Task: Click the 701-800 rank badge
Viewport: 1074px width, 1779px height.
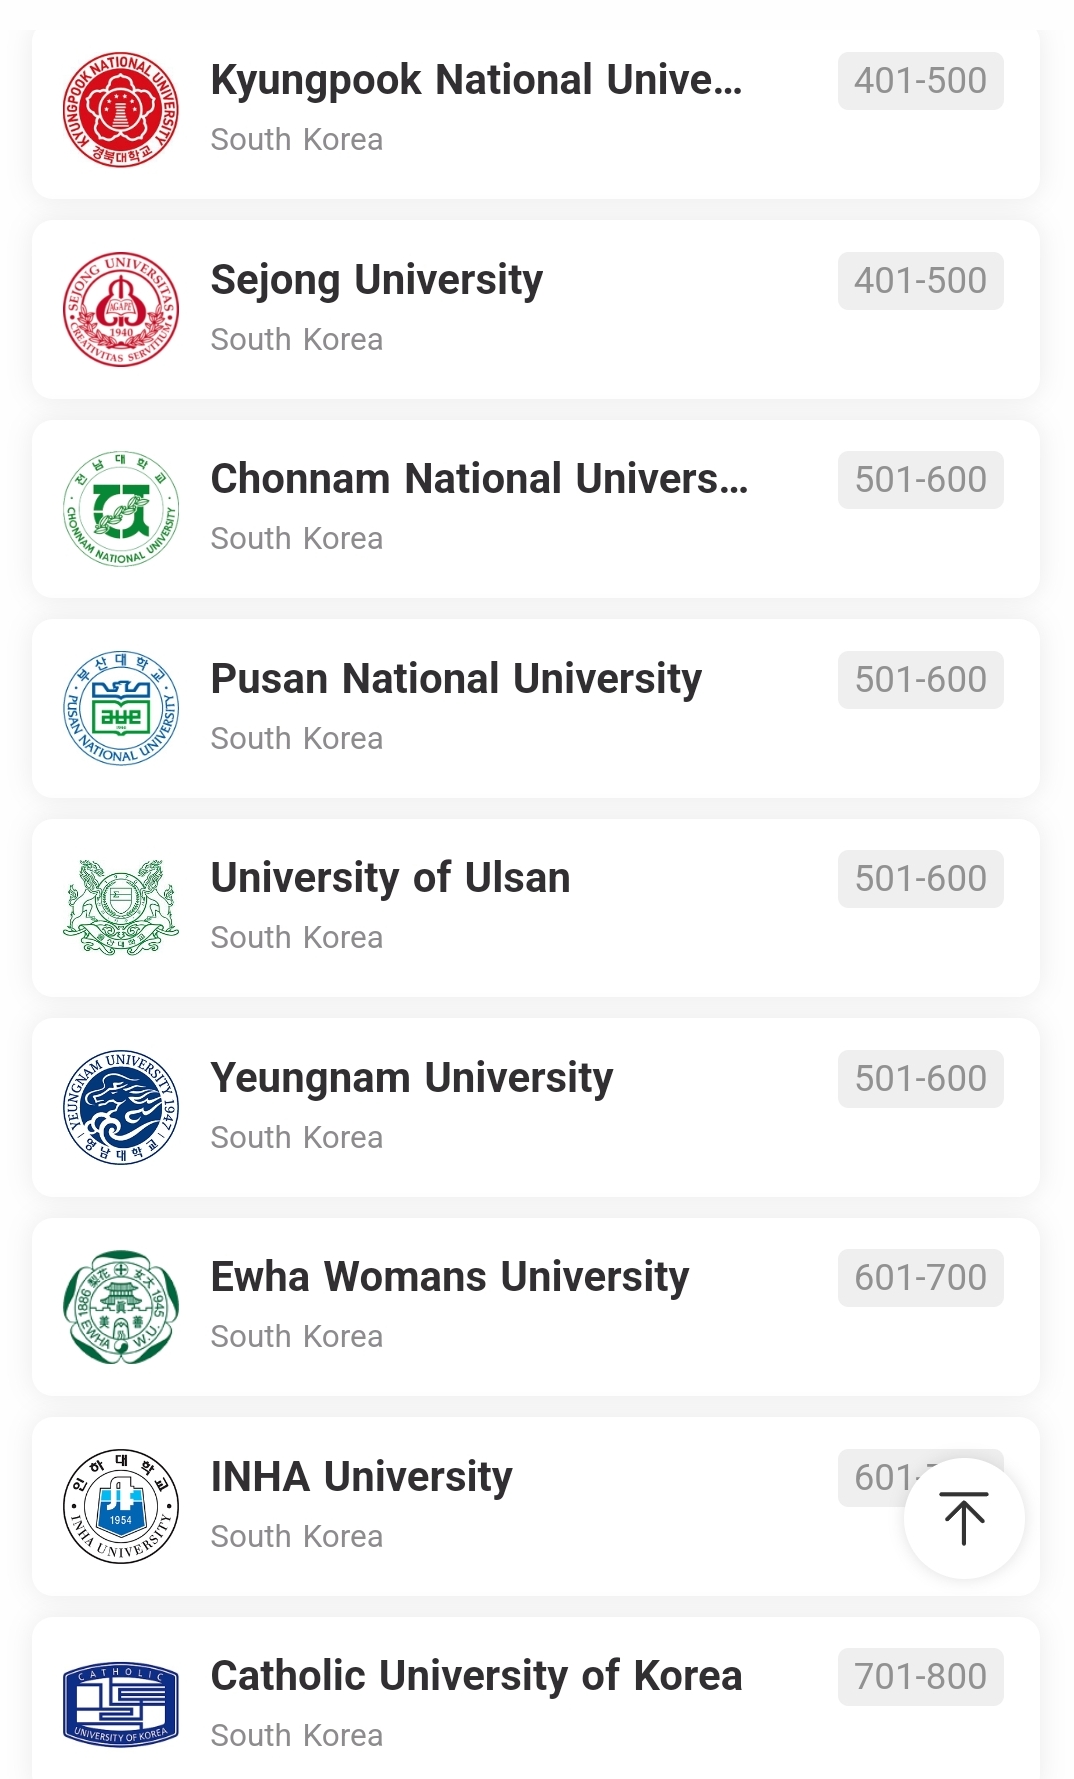Action: [x=920, y=1677]
